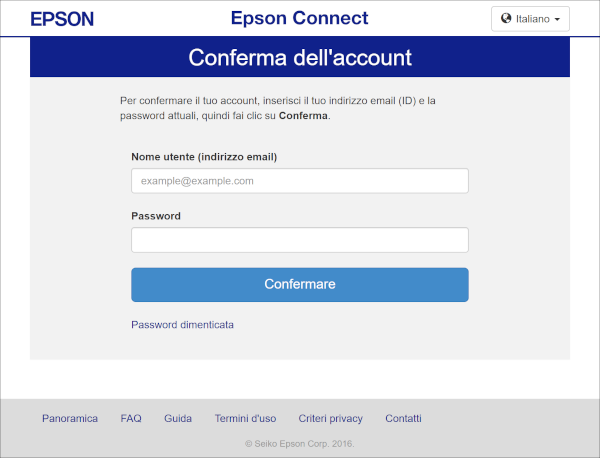Viewport: 600px width, 458px height.
Task: Open the Criteri privacy link
Action: click(x=330, y=418)
